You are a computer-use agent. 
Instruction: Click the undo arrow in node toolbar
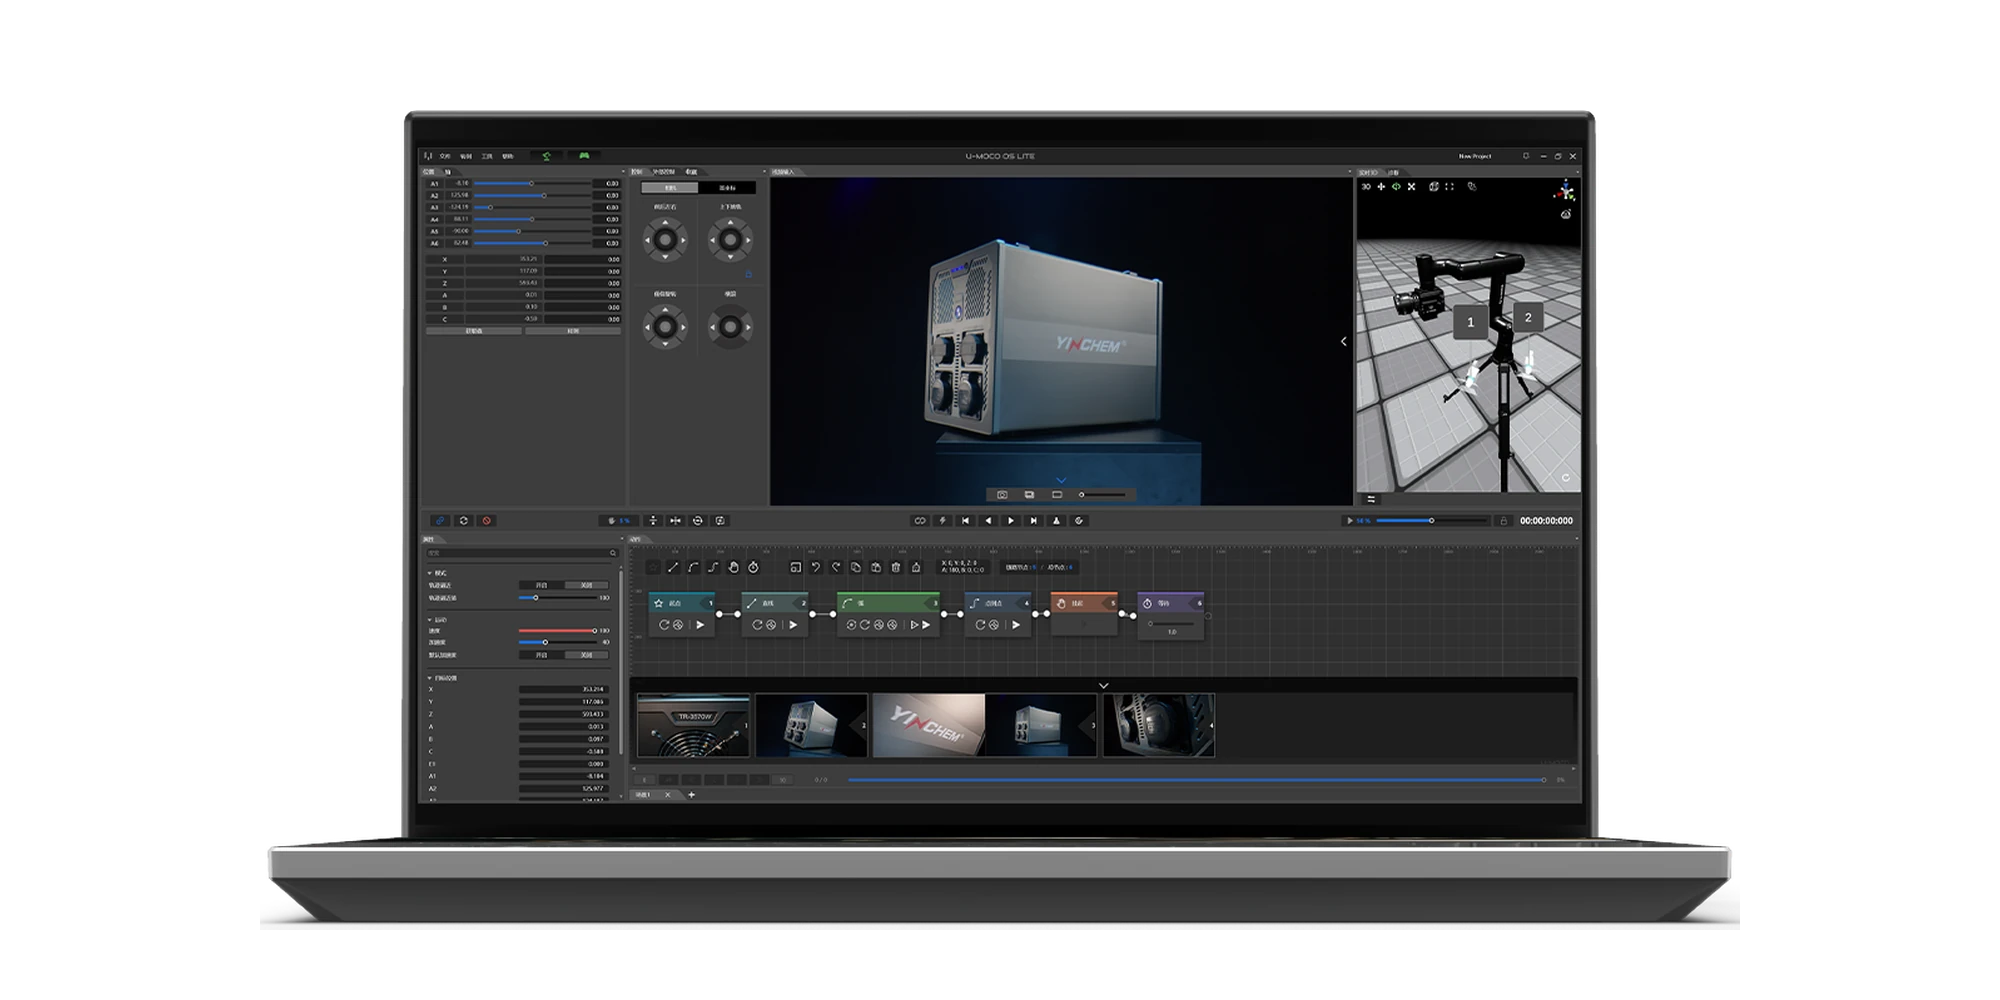click(x=816, y=567)
